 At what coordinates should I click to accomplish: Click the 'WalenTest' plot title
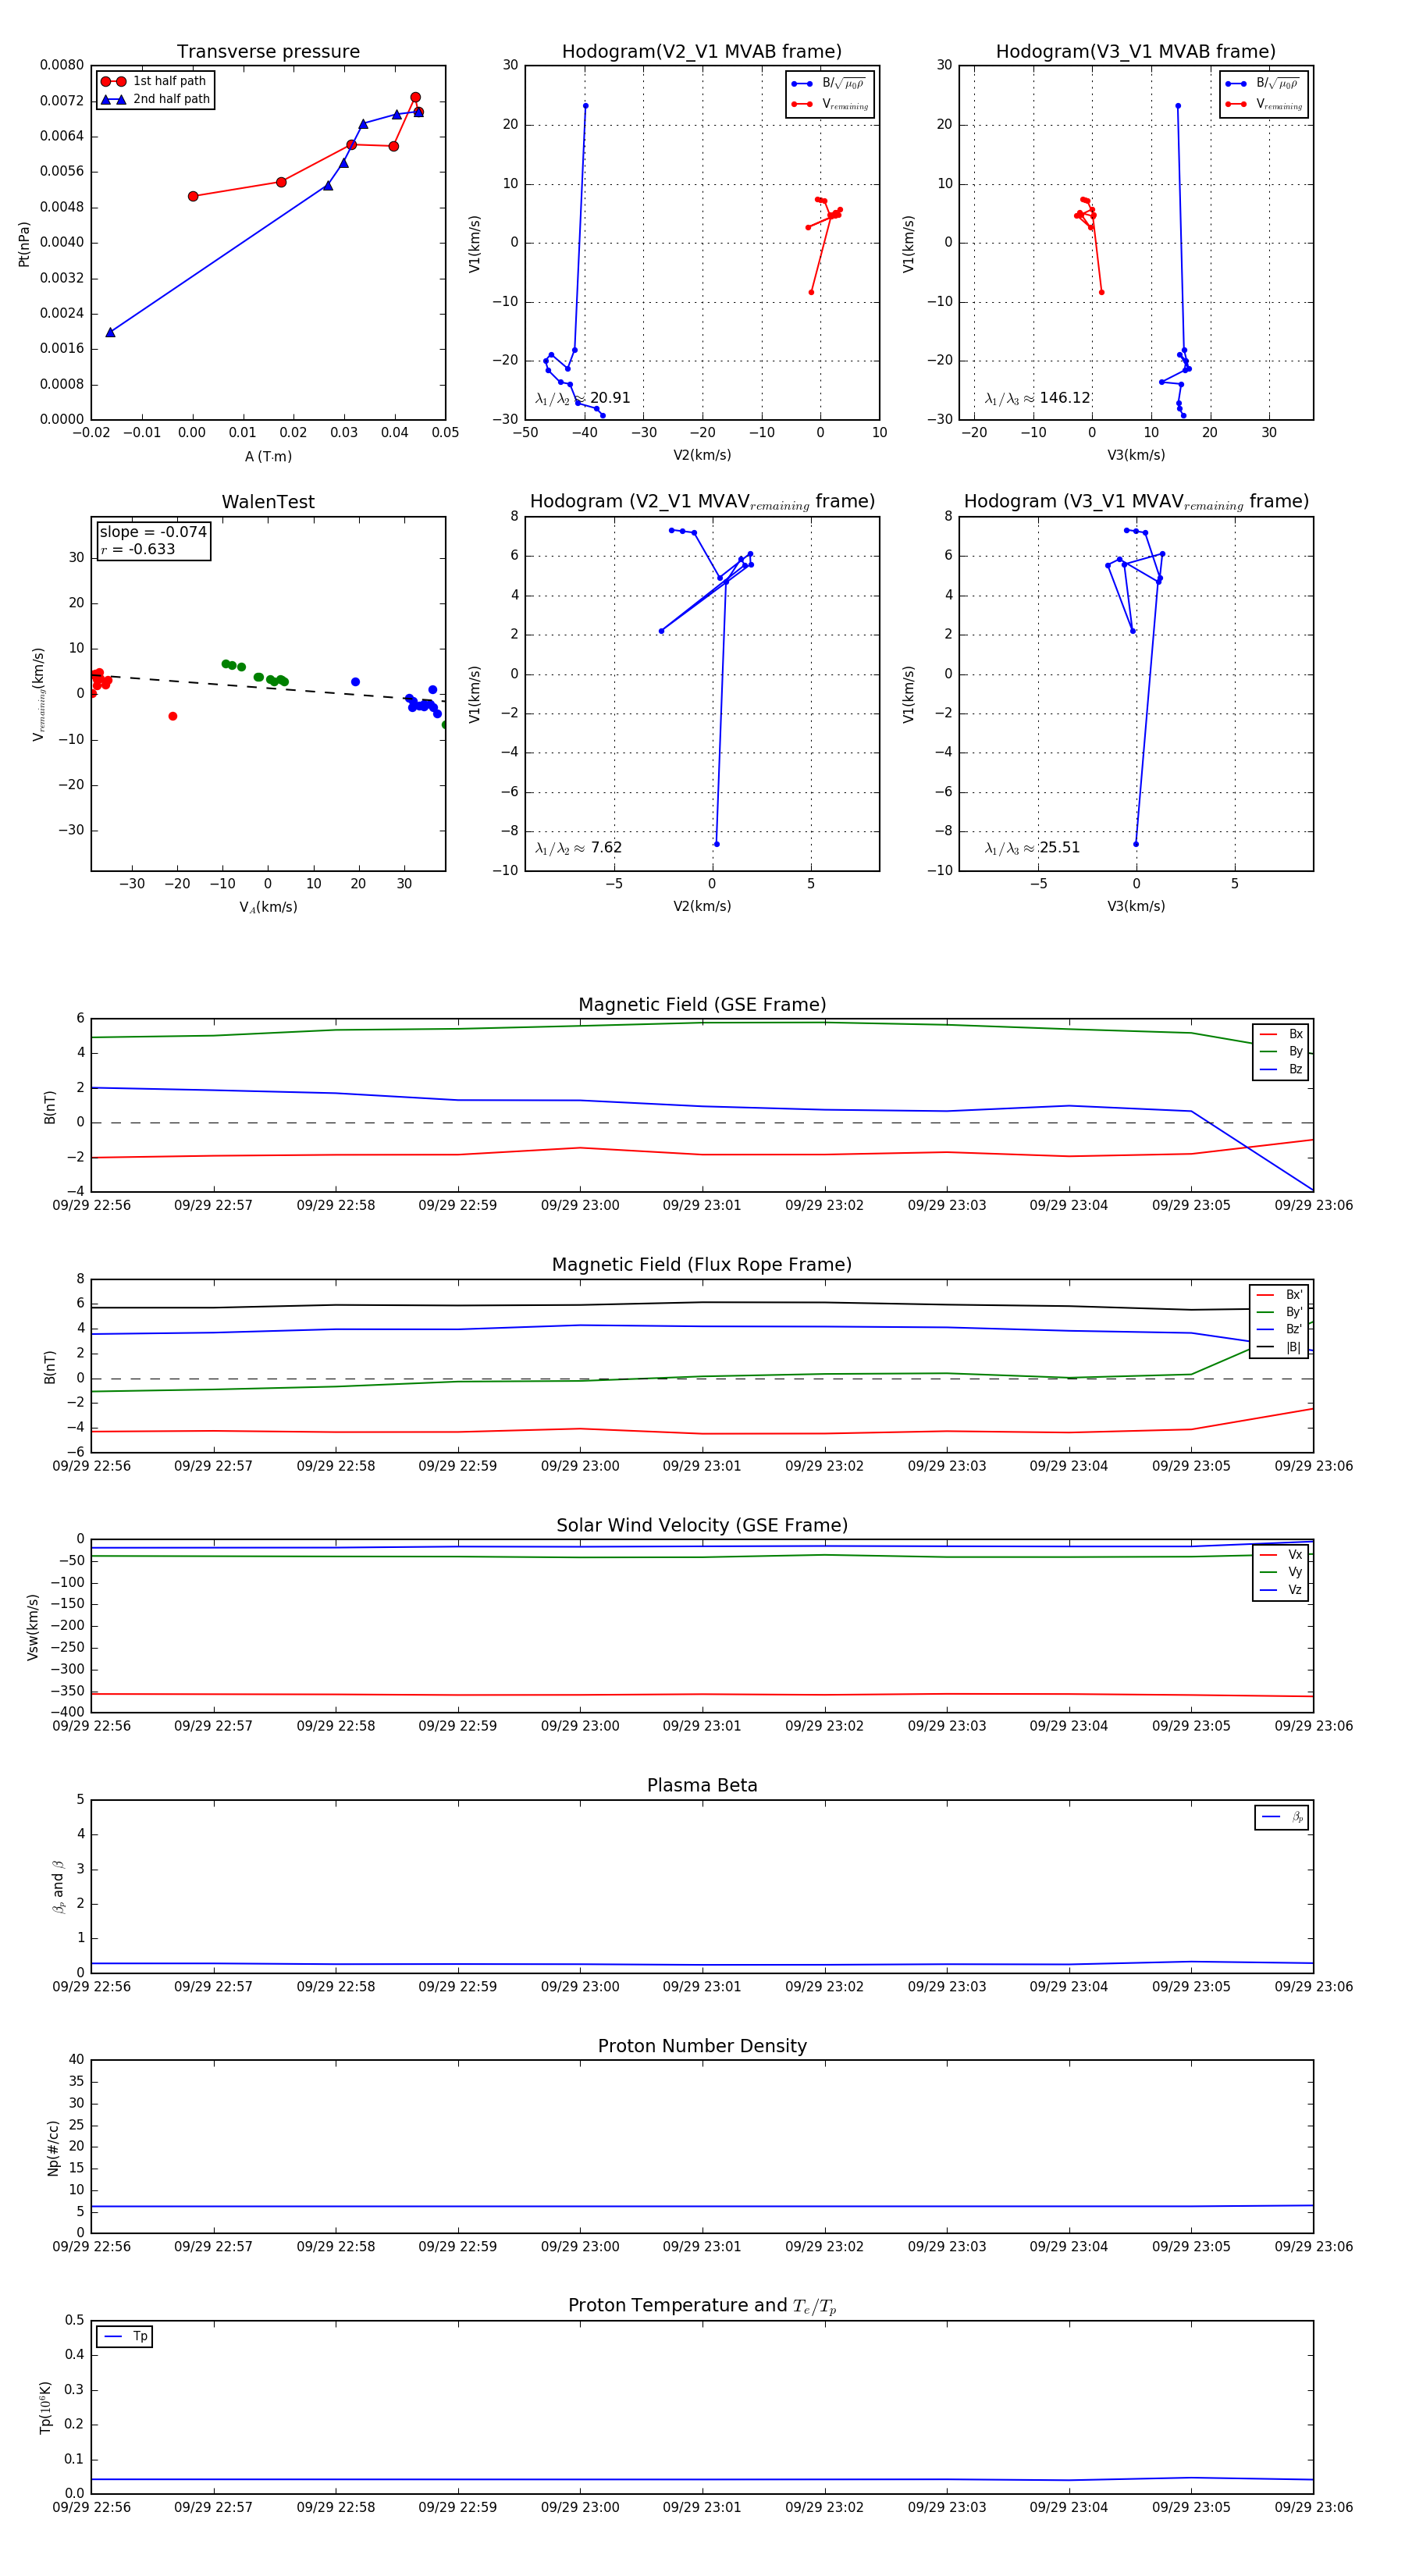point(268,502)
